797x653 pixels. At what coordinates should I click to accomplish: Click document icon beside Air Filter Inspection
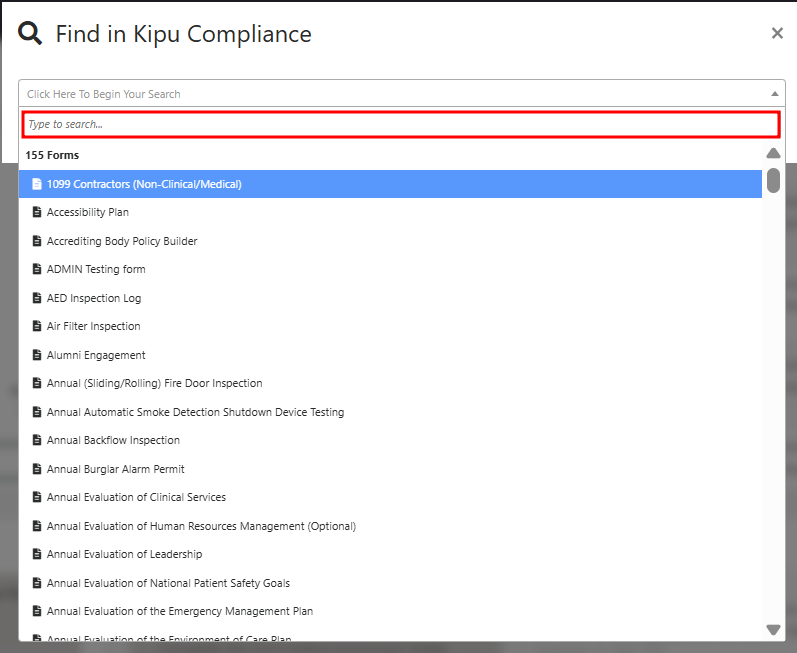(37, 326)
